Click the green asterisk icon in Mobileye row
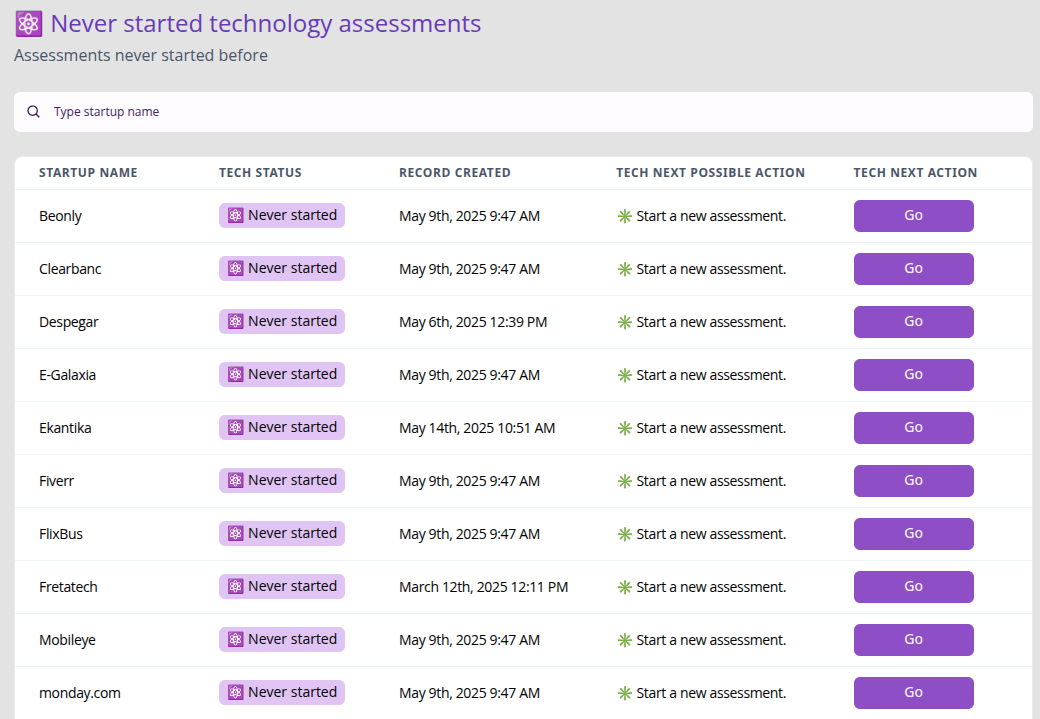Screen dimensions: 1040x719 [x=624, y=641]
